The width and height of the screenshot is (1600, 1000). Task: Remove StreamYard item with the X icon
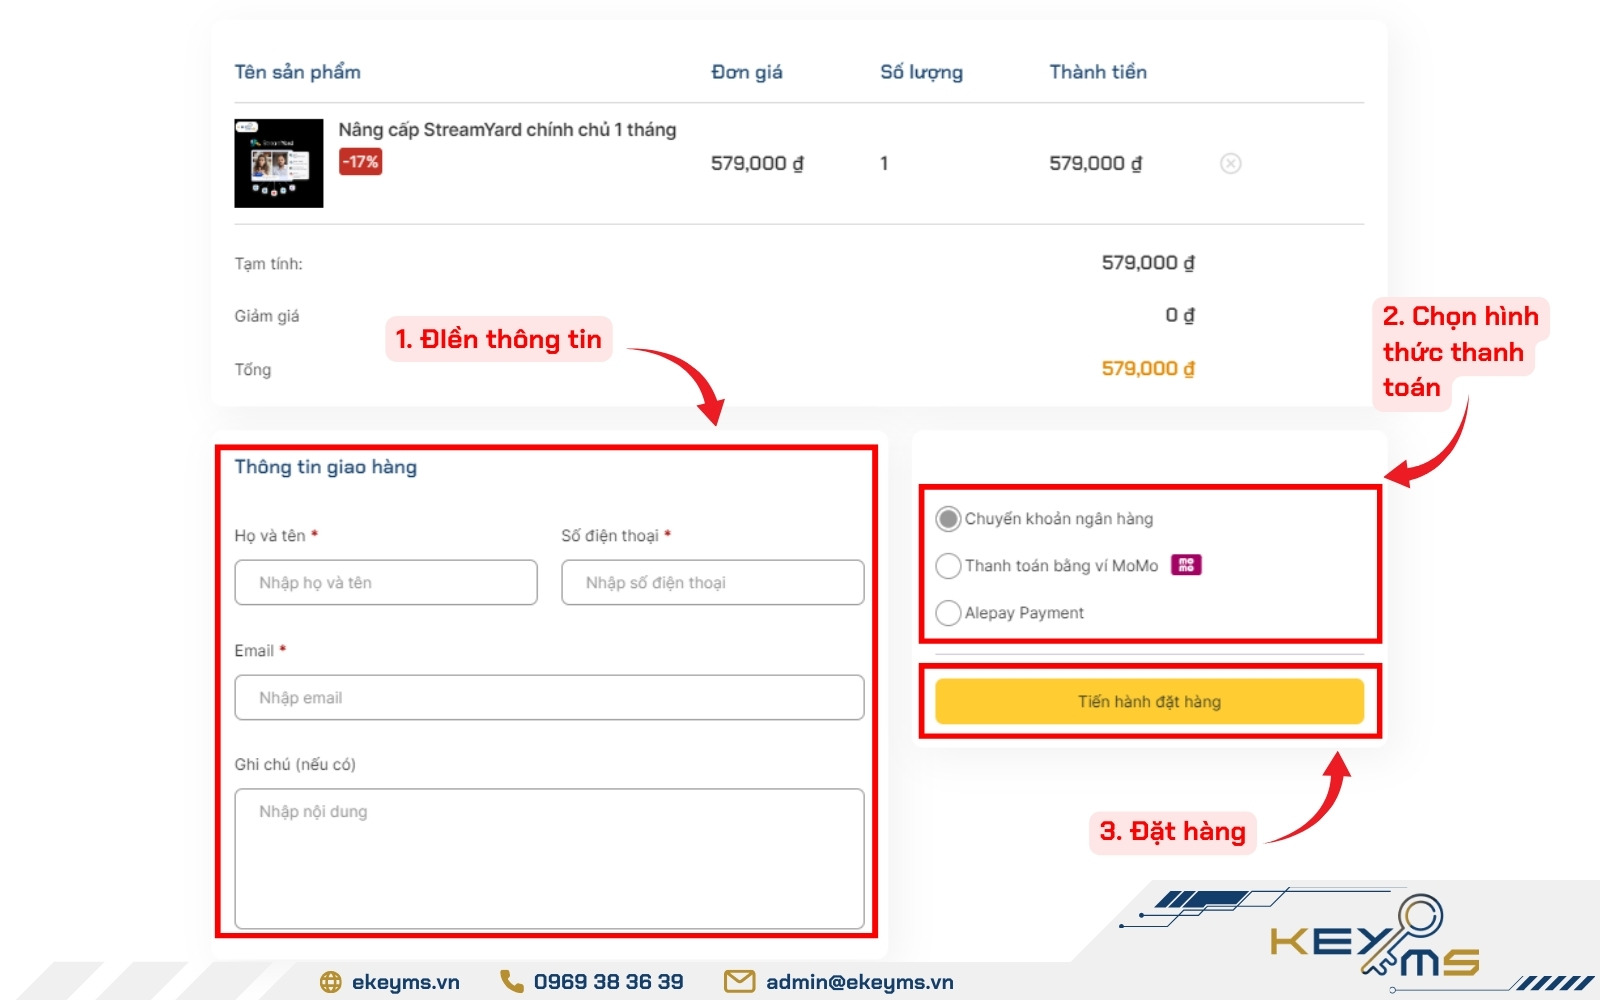point(1231,163)
